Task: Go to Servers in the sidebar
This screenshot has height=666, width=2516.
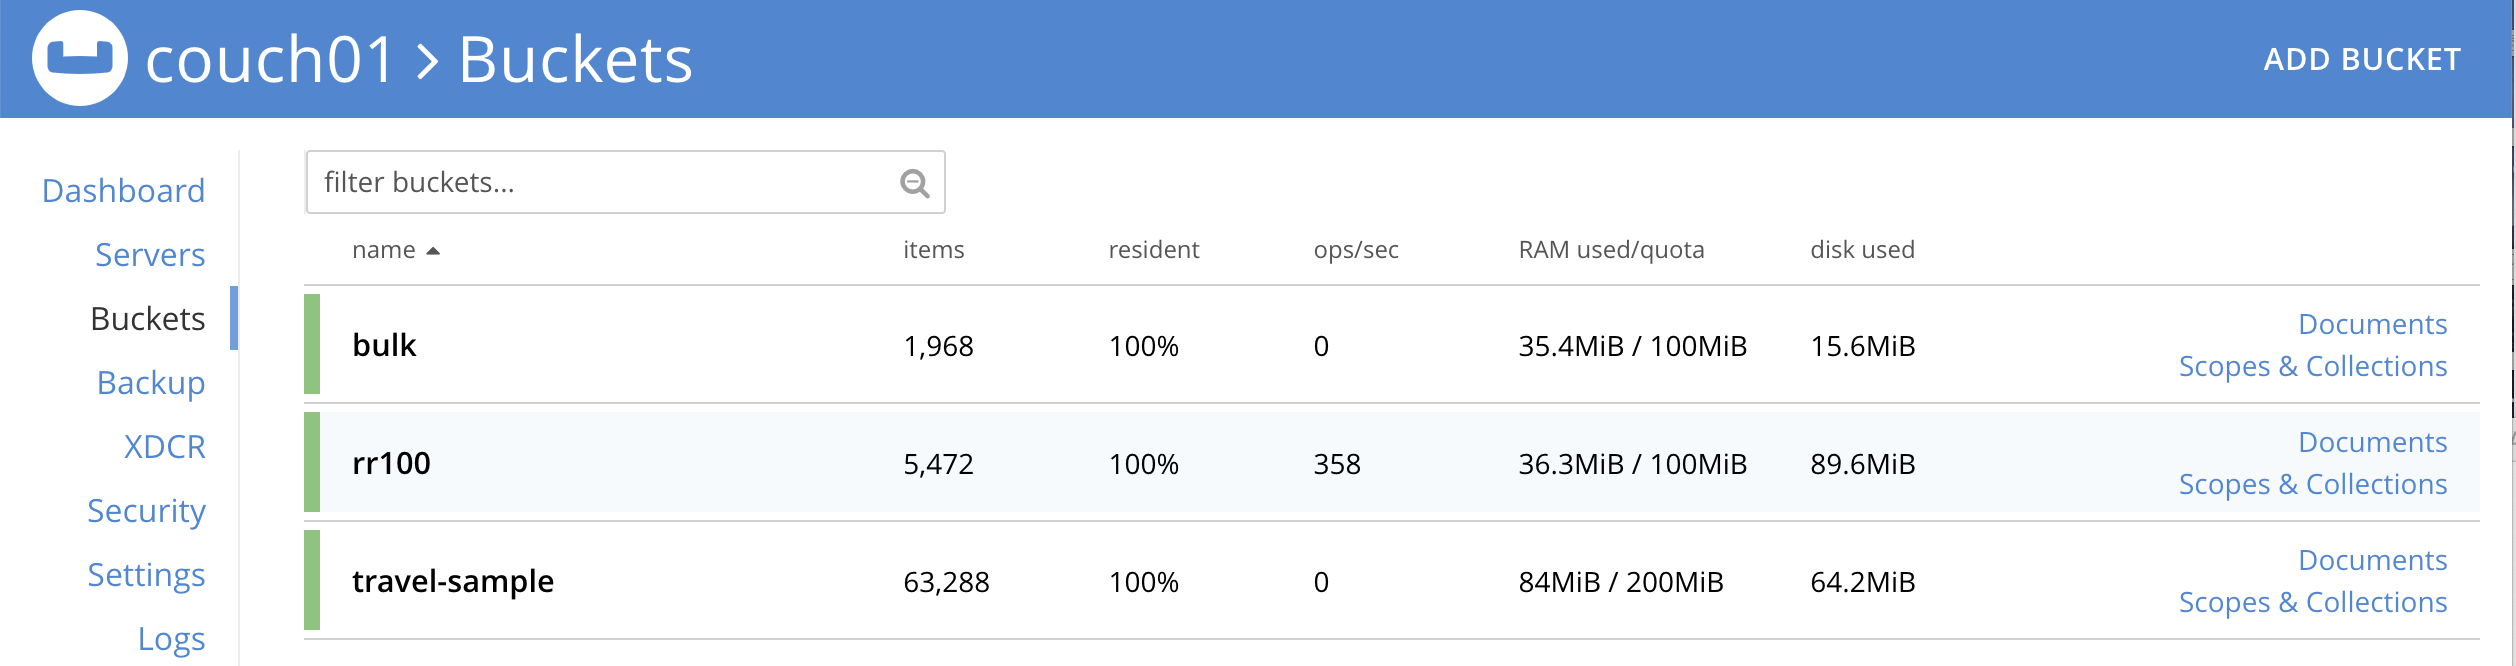Action: [x=150, y=254]
